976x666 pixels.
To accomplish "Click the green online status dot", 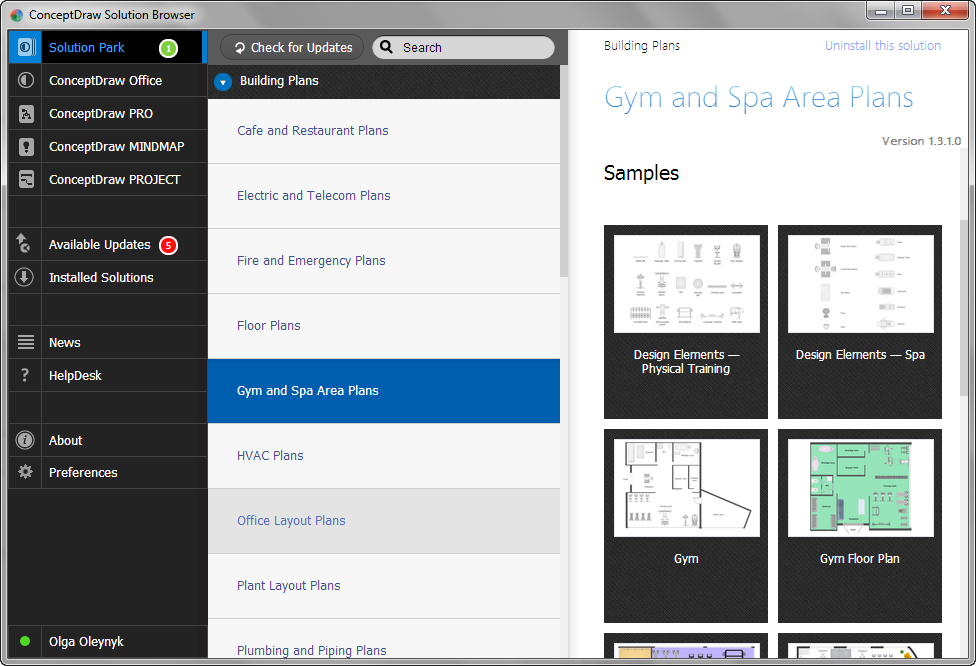I will [25, 641].
